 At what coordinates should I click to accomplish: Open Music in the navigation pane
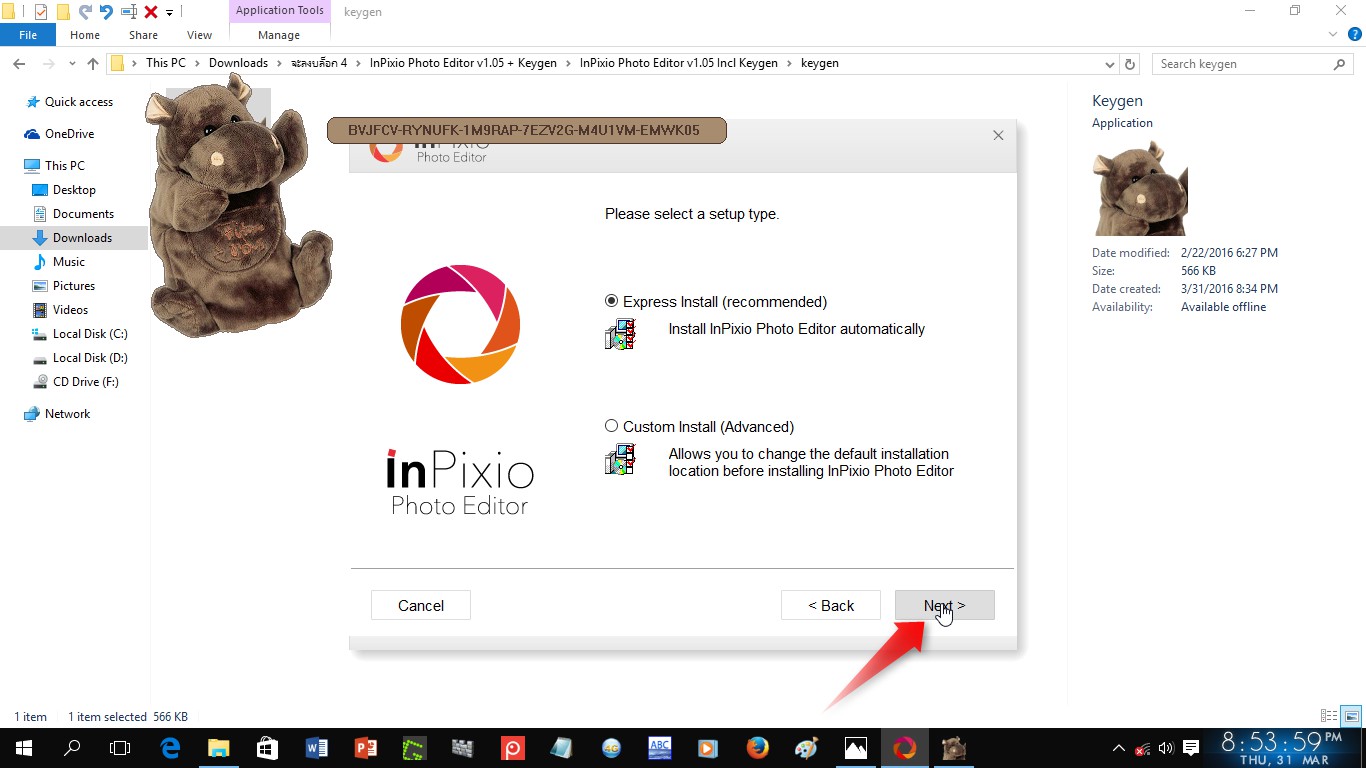[68, 262]
